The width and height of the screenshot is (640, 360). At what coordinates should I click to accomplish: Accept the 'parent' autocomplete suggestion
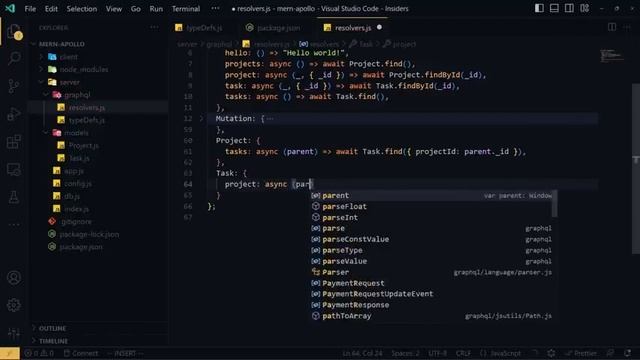(x=432, y=196)
